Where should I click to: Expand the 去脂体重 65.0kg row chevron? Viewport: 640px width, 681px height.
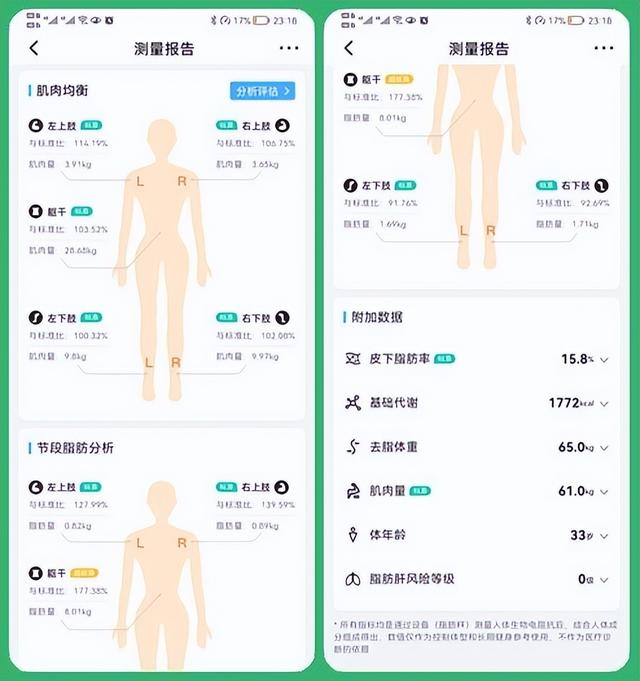click(604, 448)
